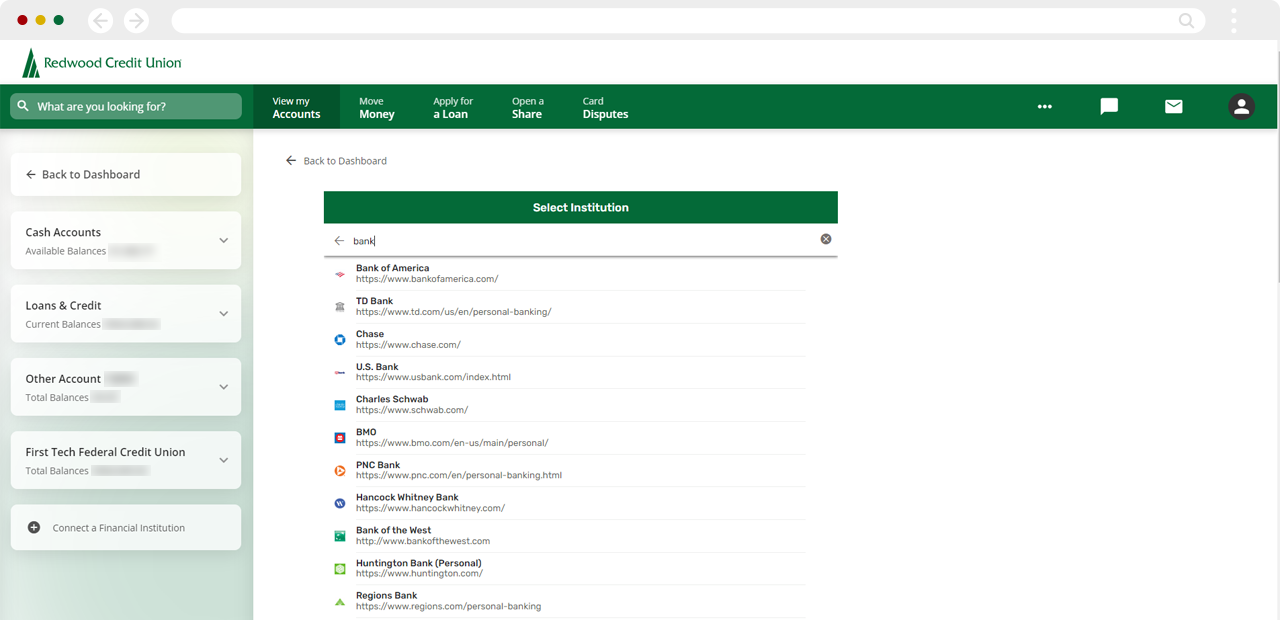Pick the BMO institution name
The width and height of the screenshot is (1280, 620).
[x=366, y=432]
